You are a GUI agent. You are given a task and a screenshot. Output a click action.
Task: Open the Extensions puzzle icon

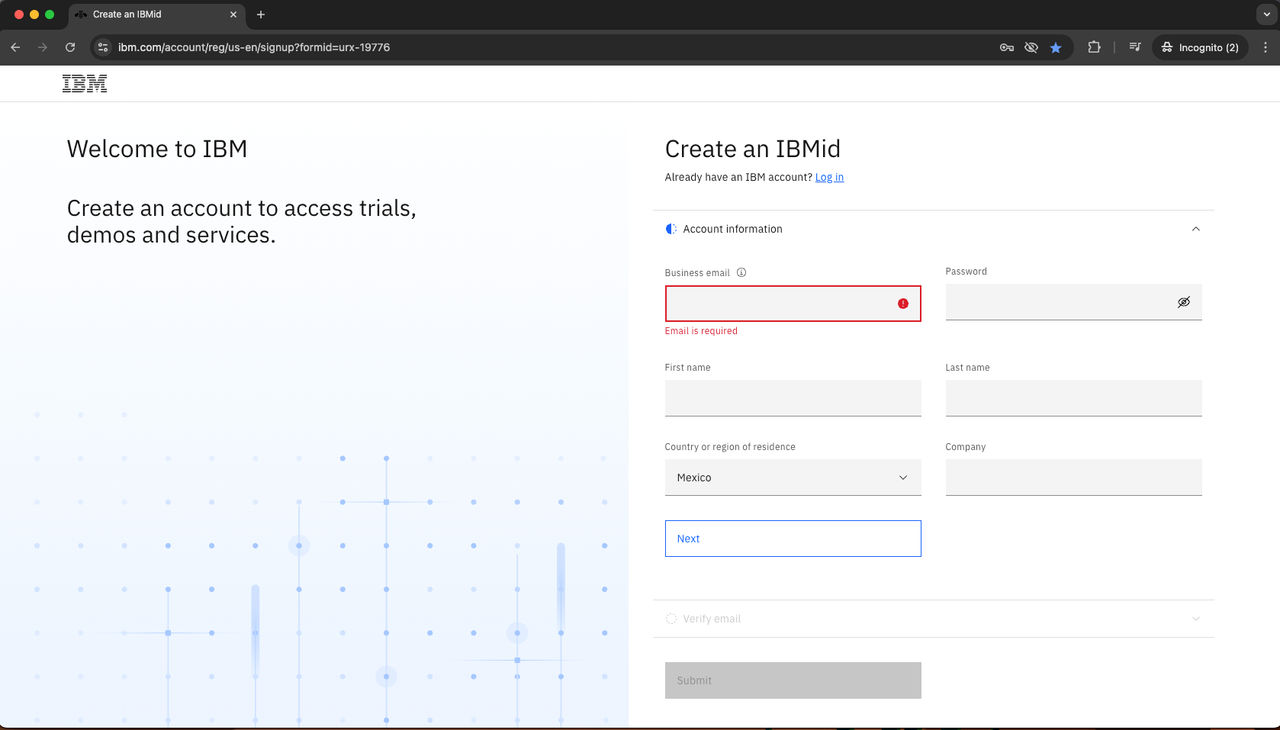click(1094, 47)
